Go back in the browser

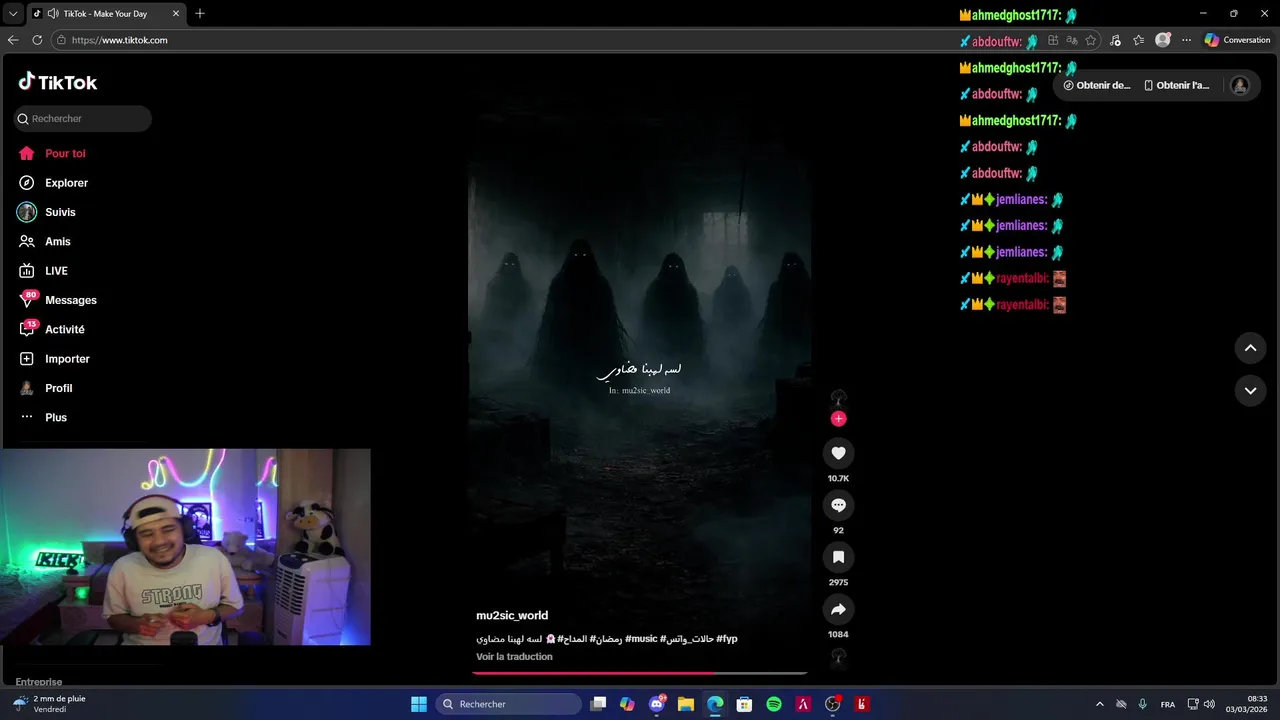tap(13, 40)
